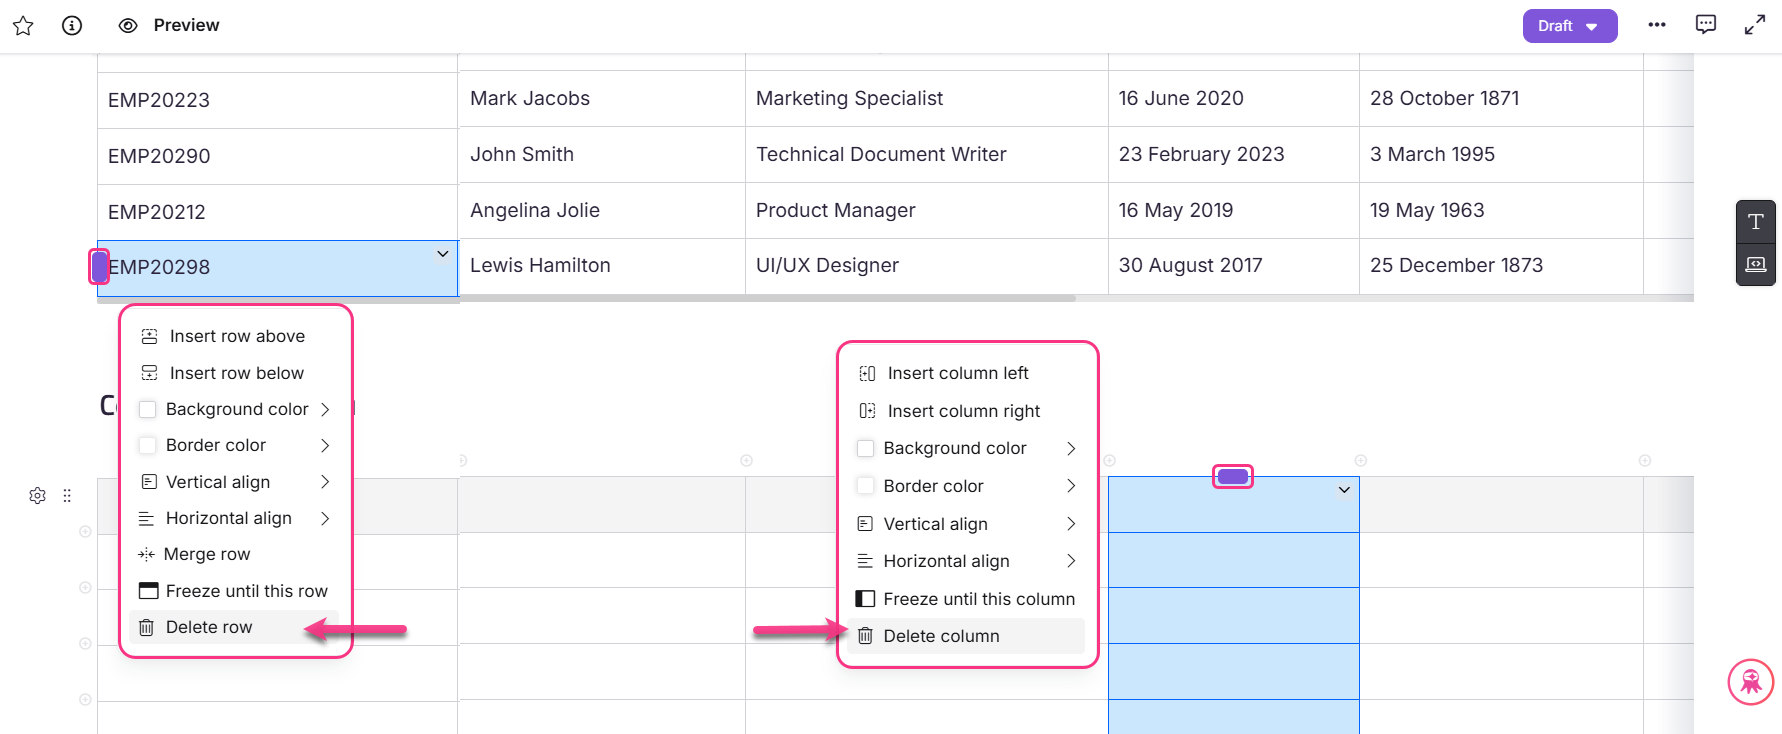This screenshot has width=1782, height=734.
Task: Click the 28 October 1871 cell
Action: pyautogui.click(x=1501, y=98)
